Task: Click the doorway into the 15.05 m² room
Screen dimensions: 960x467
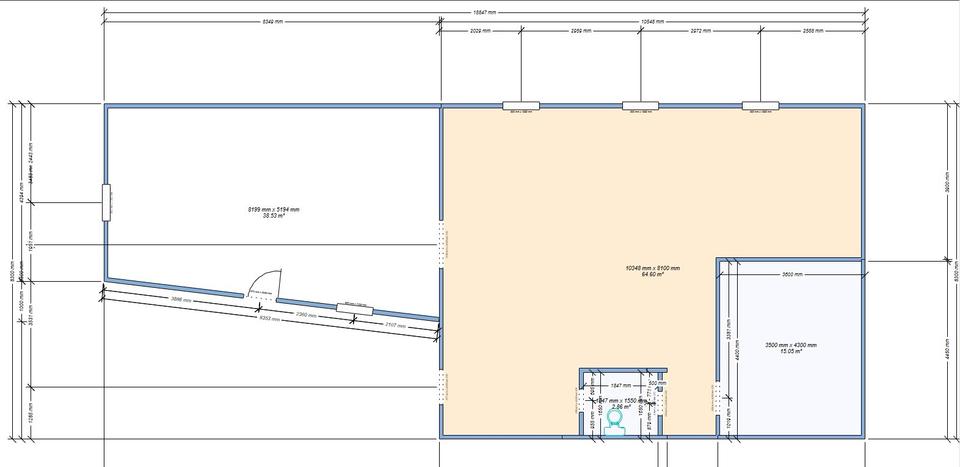Action: coord(718,398)
